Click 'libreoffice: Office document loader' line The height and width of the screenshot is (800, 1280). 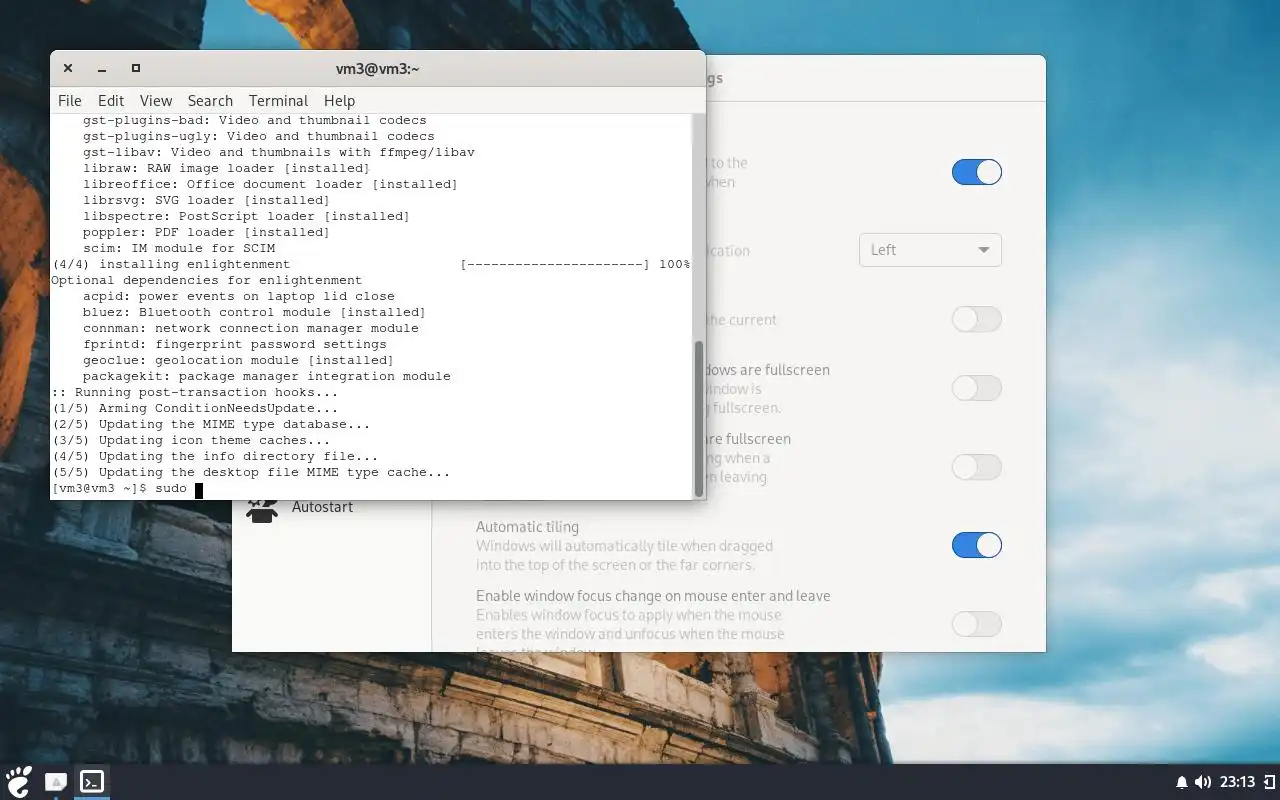[x=271, y=184]
